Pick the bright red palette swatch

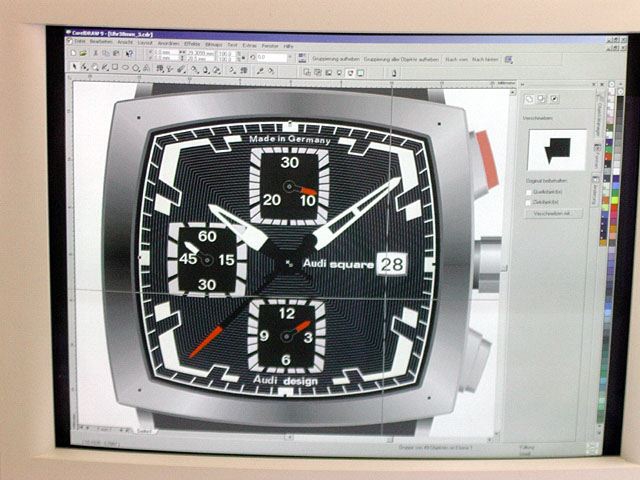point(614,207)
